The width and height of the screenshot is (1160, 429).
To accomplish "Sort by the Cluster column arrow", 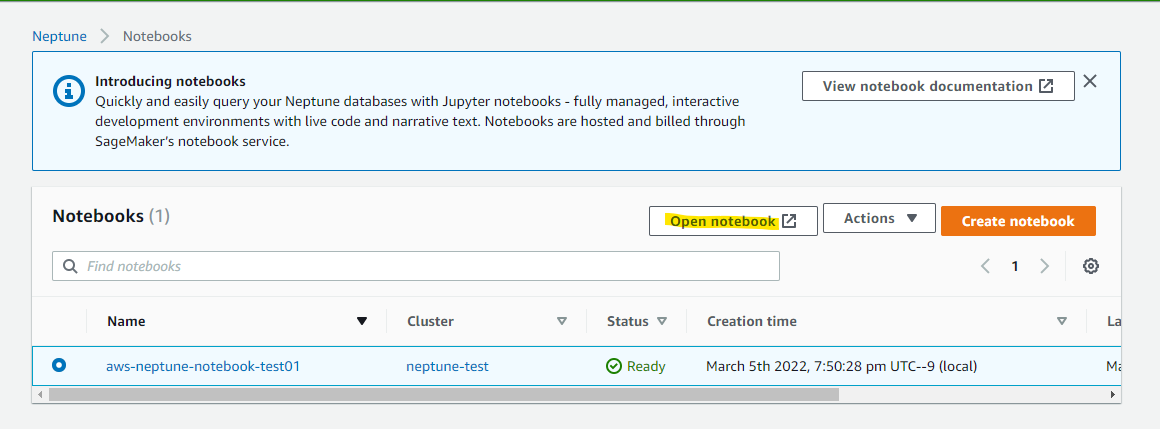I will pyautogui.click(x=562, y=321).
